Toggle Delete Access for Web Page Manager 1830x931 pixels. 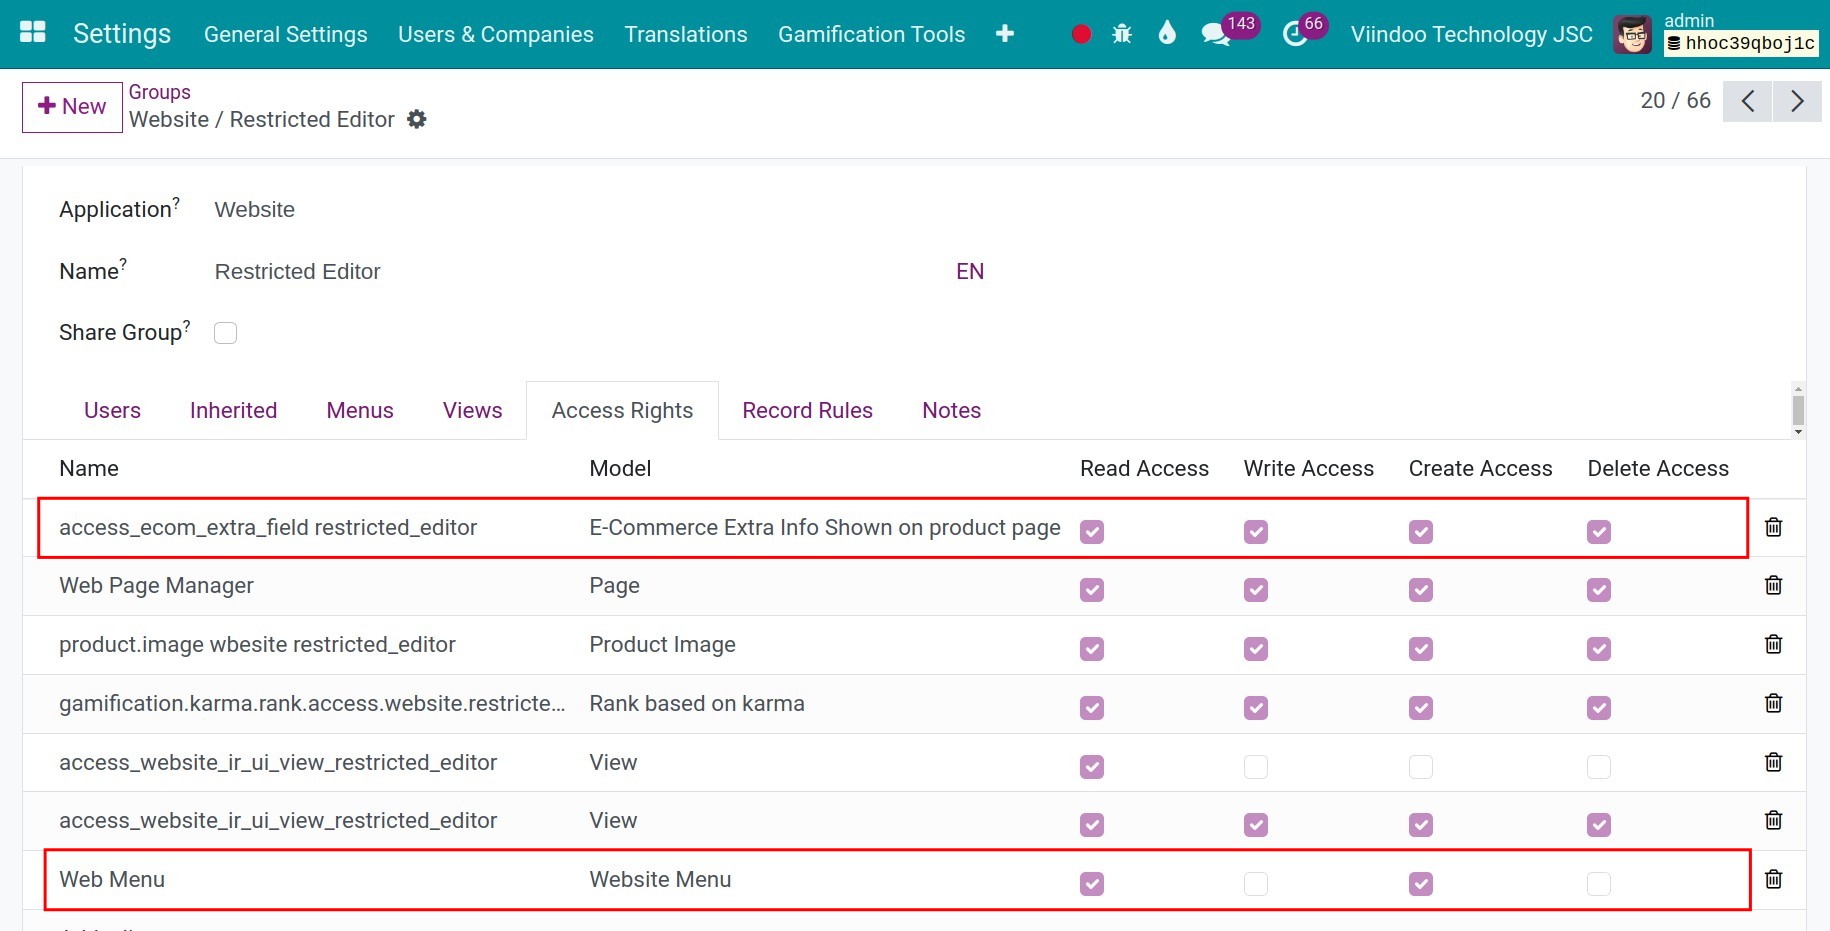pyautogui.click(x=1599, y=590)
